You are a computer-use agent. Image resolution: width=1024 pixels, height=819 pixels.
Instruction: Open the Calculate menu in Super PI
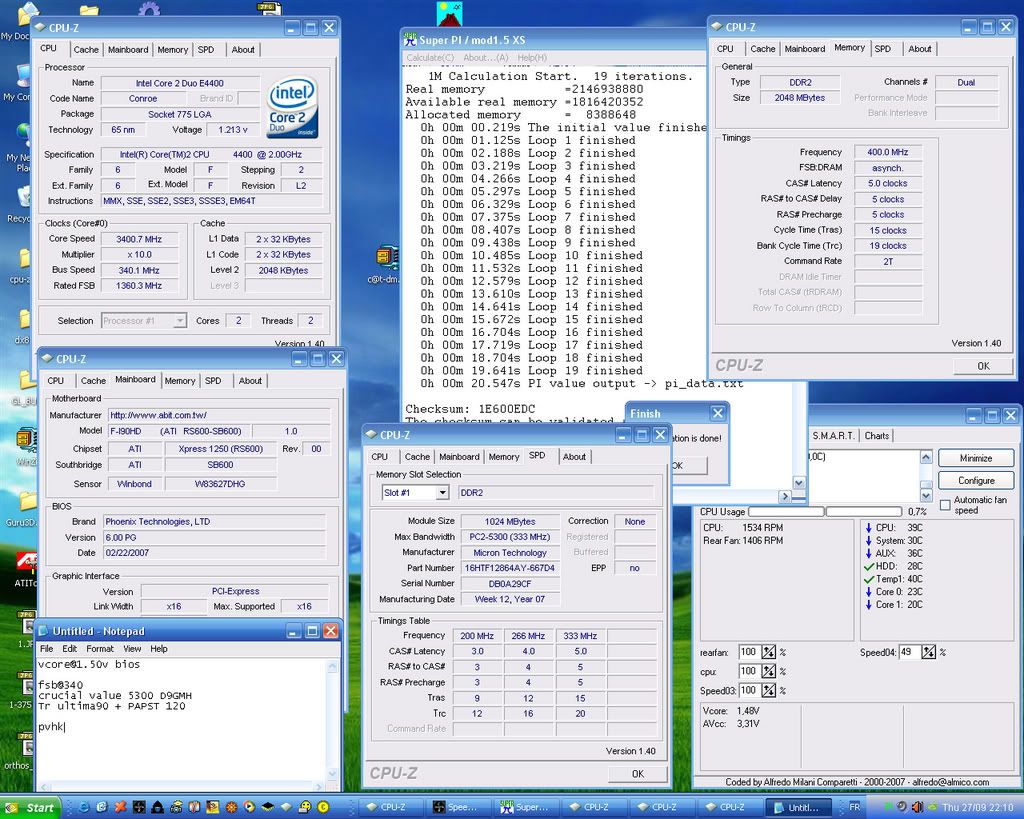coord(431,58)
